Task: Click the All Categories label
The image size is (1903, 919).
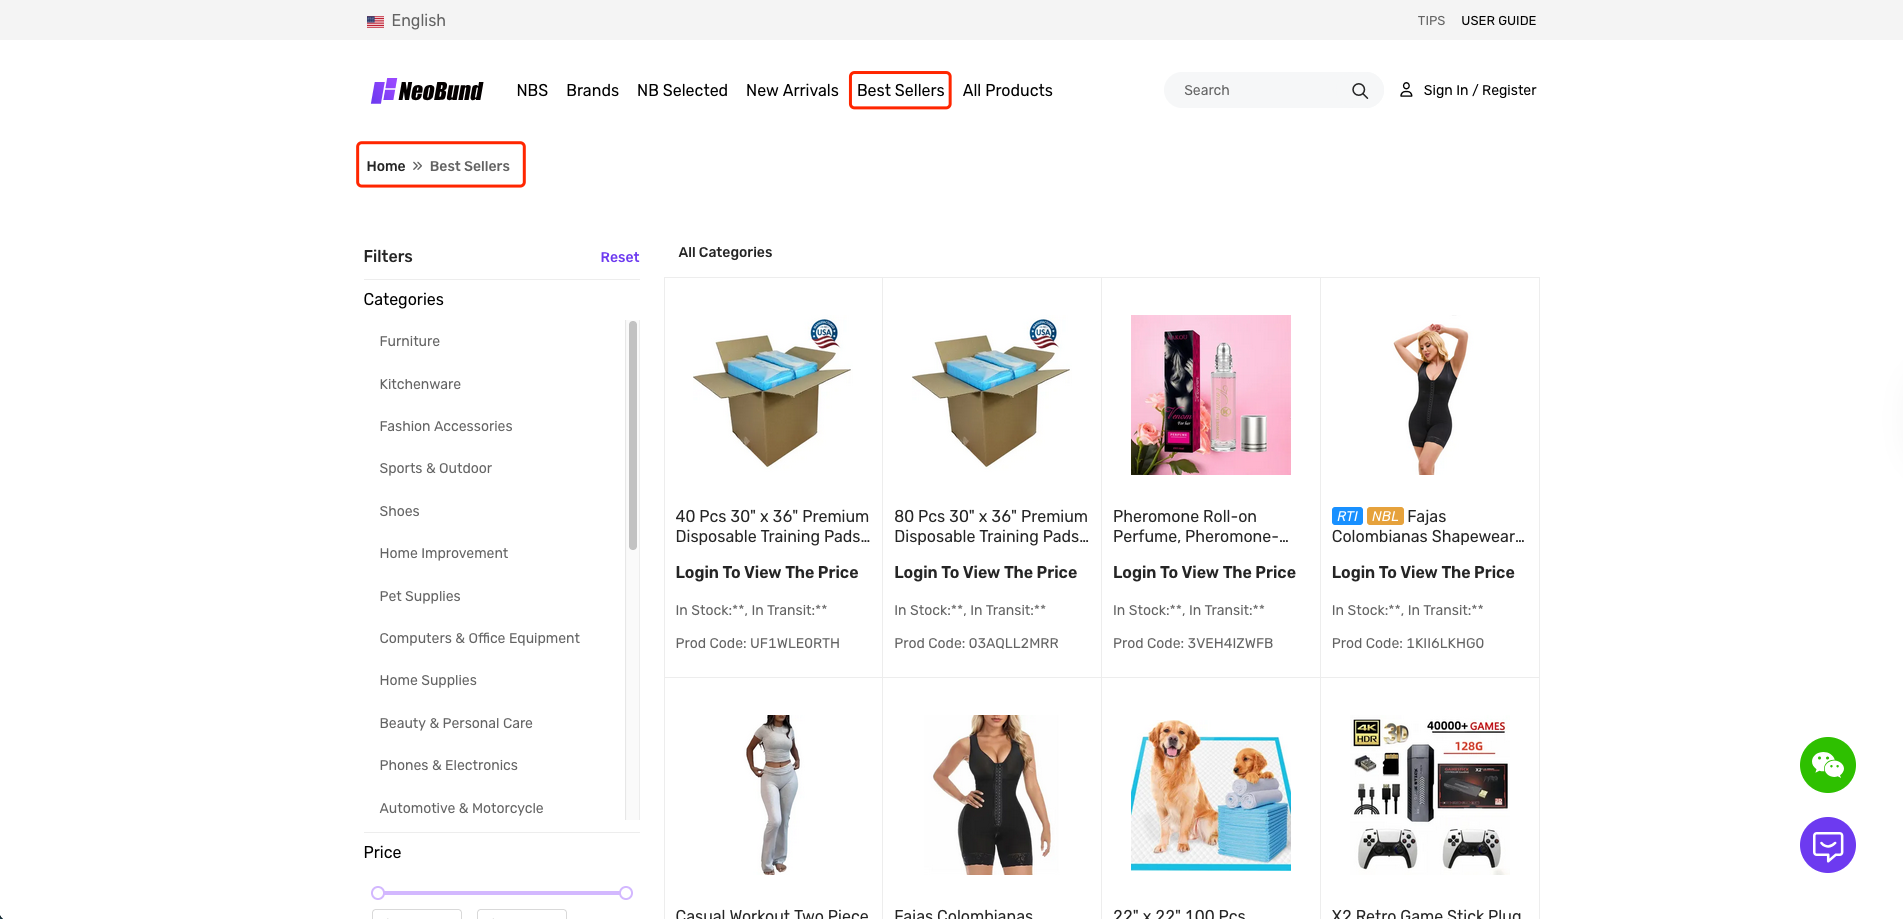Action: [725, 252]
